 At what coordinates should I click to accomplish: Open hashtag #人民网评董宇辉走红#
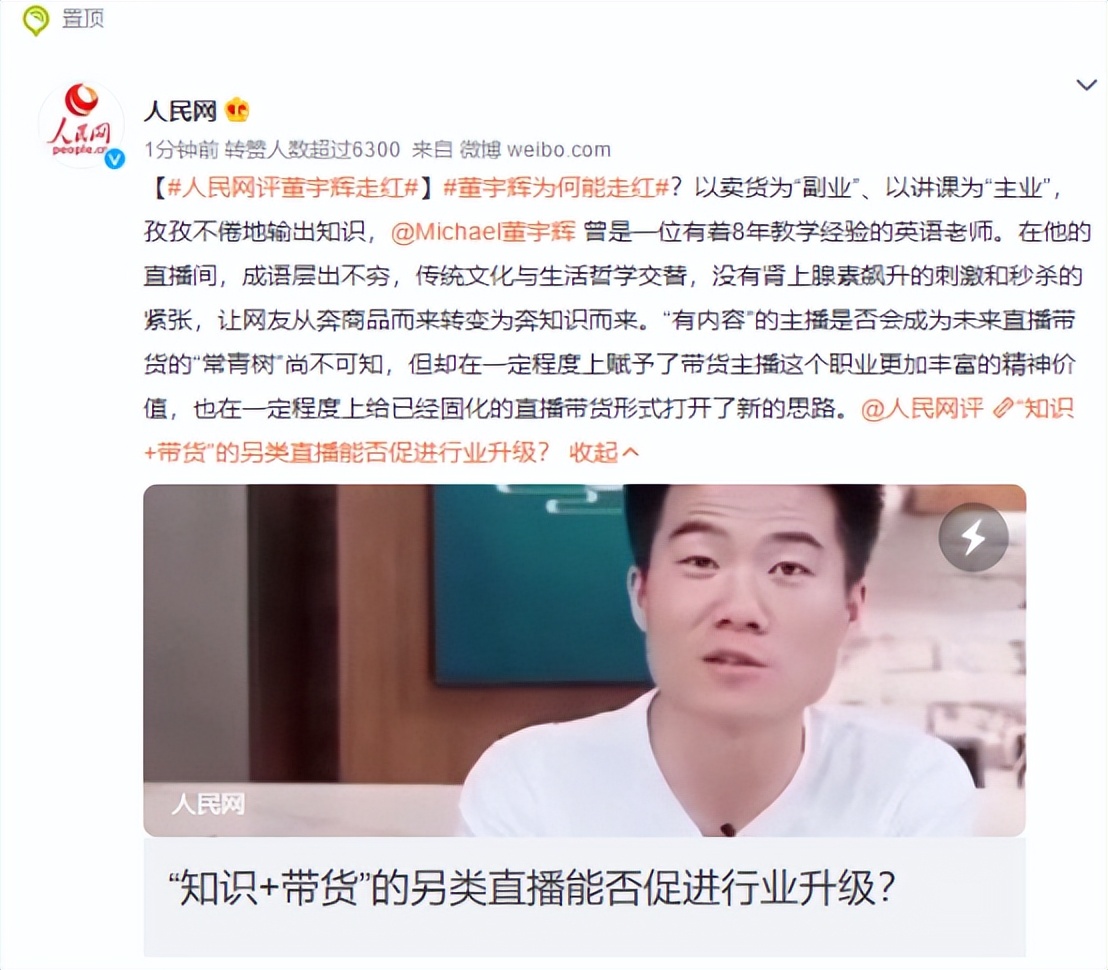[293, 188]
